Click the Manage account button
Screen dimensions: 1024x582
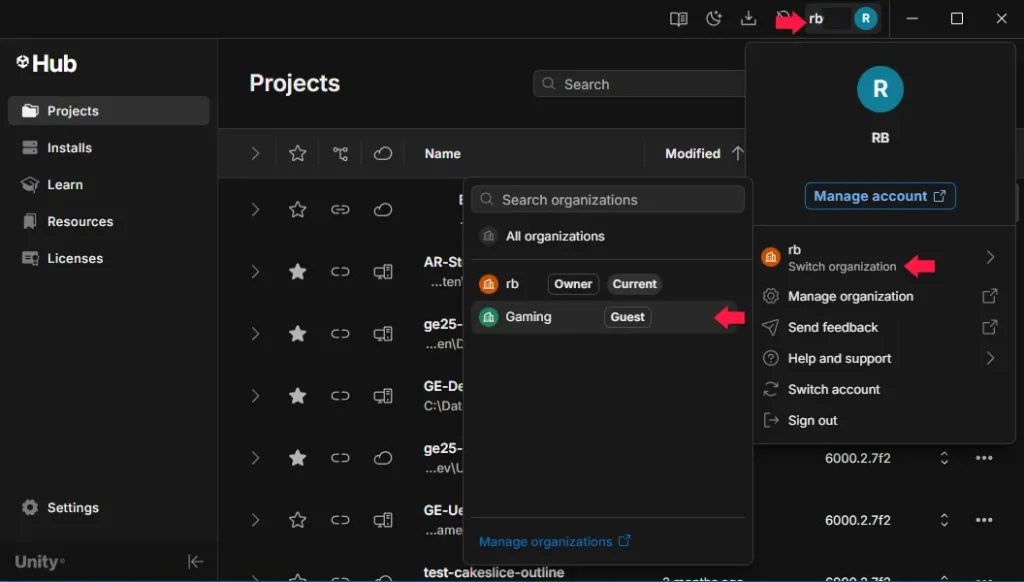880,196
